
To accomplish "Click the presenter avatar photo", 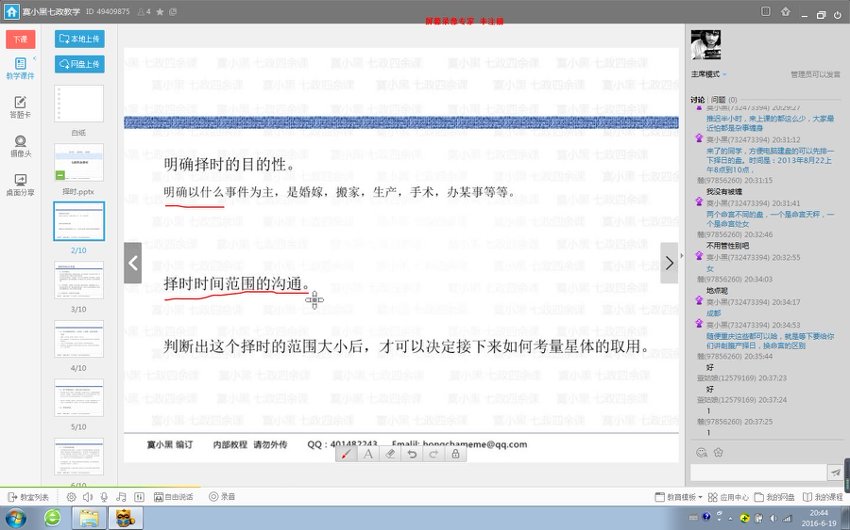I will pyautogui.click(x=706, y=45).
